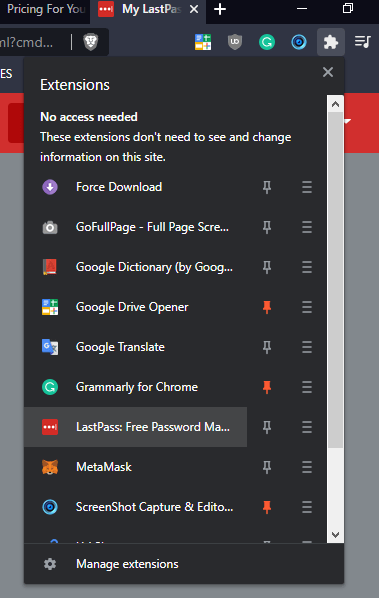The height and width of the screenshot is (598, 379).
Task: Open more actions menu for Google Dictionary
Action: [307, 267]
